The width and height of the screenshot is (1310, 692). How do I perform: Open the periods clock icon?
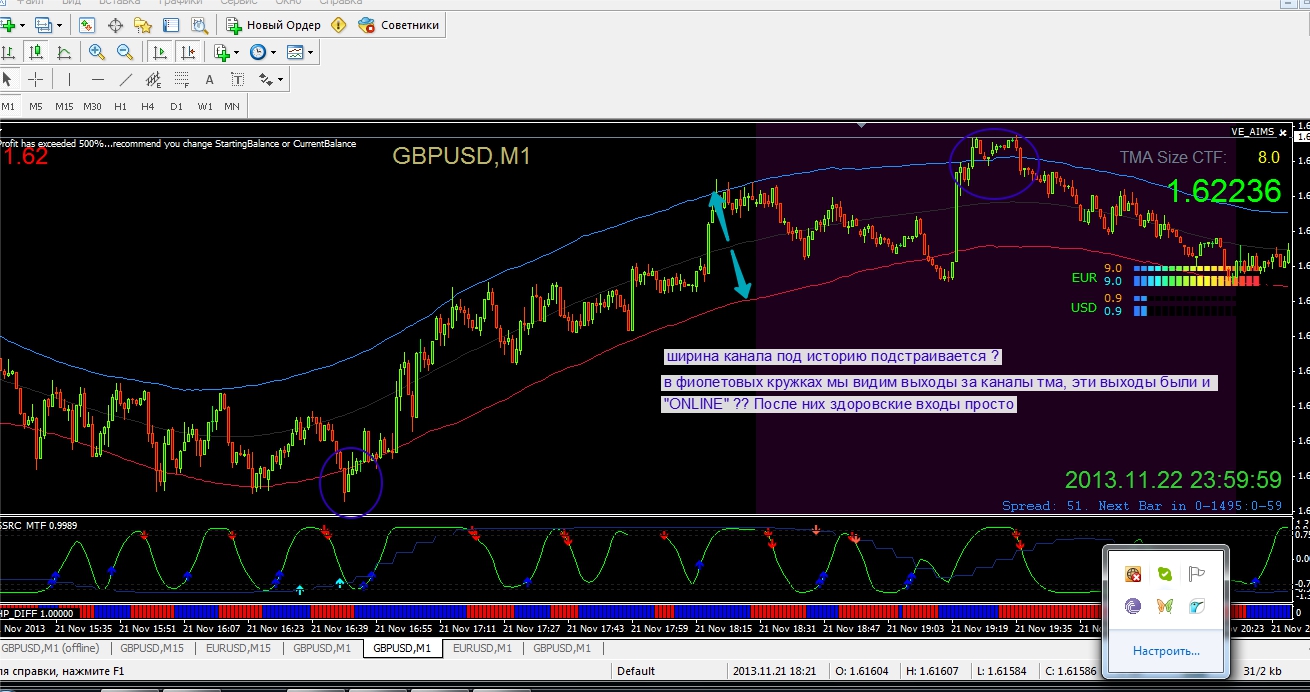258,52
